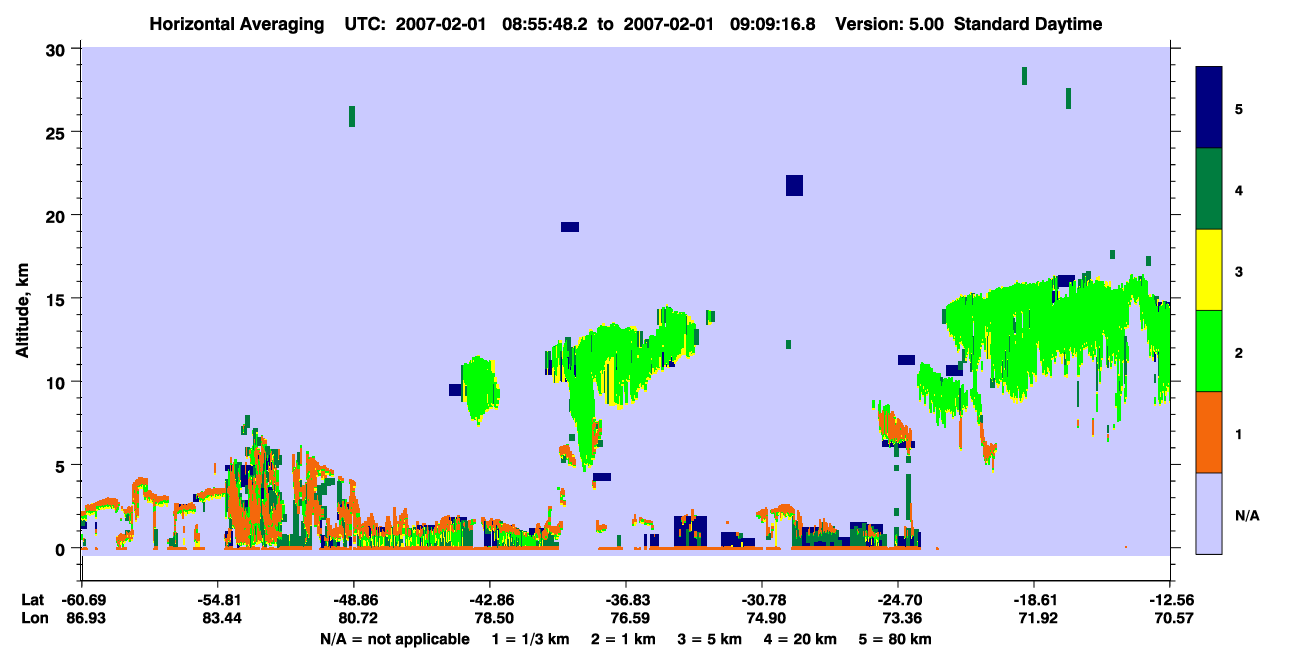1300x667 pixels.
Task: Click the dark blue level 5 legend swatch
Action: 1209,108
